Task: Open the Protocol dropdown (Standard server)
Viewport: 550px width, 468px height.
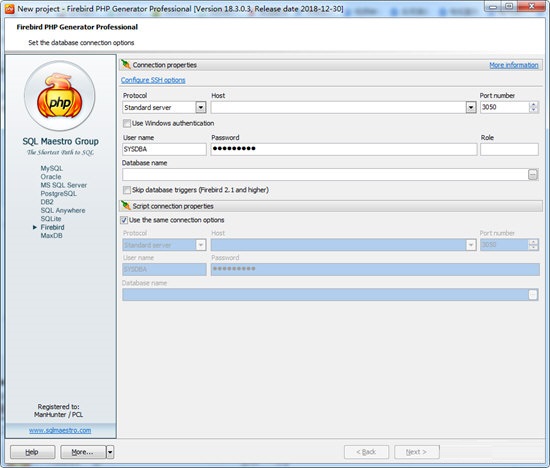Action: tap(201, 107)
